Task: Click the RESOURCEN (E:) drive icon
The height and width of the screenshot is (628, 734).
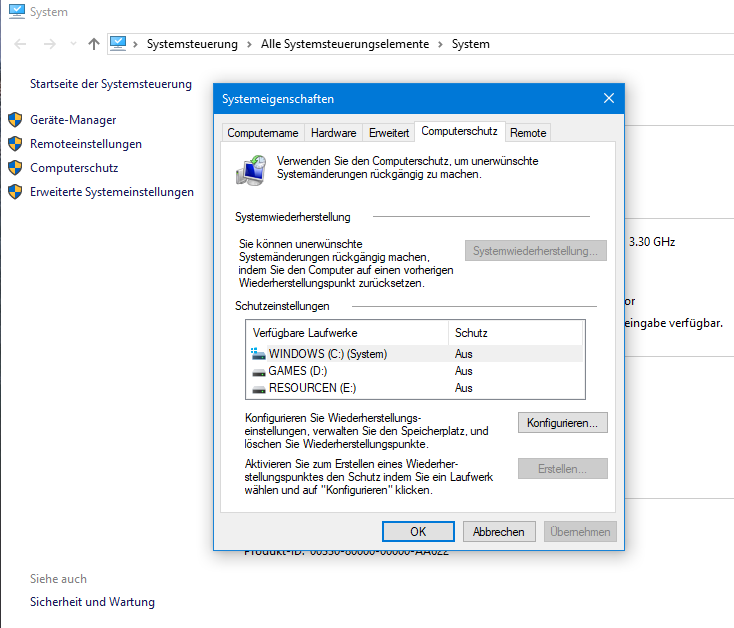Action: (258, 389)
